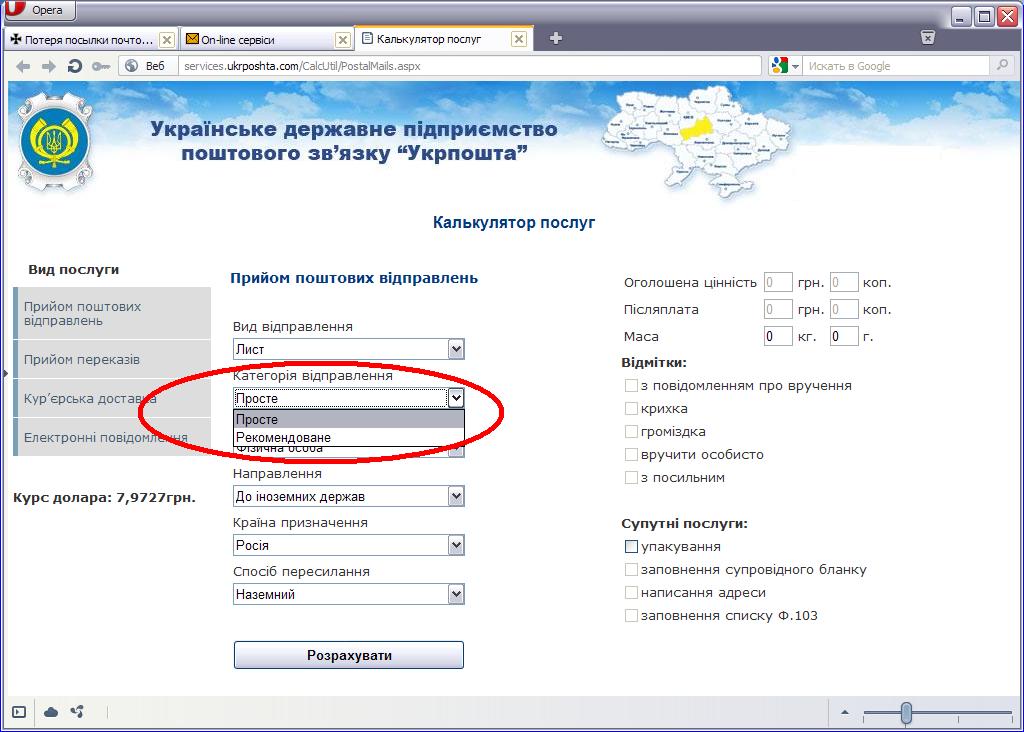Viewport: 1024px width, 732px height.
Task: Open Прийом переказів service
Action: (113, 359)
